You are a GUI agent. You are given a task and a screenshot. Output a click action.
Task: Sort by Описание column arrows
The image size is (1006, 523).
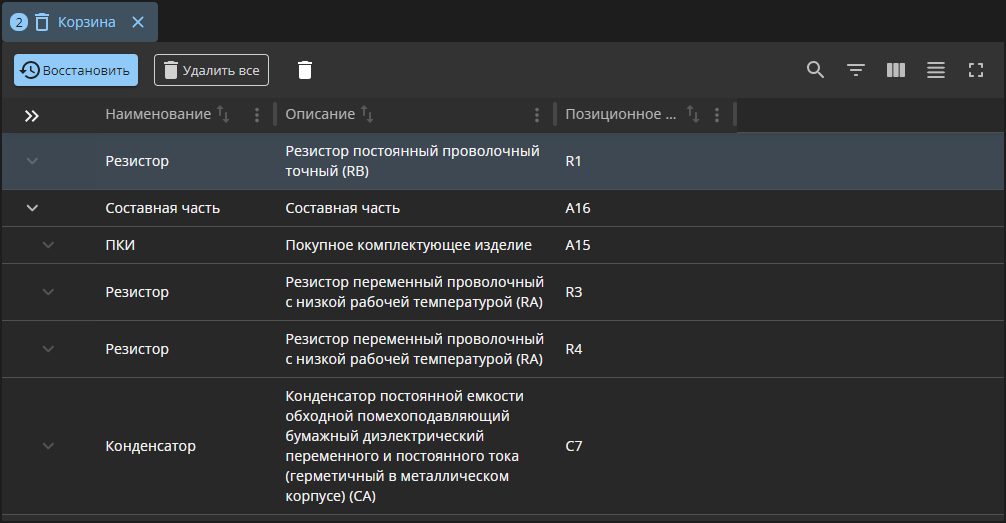click(x=366, y=114)
